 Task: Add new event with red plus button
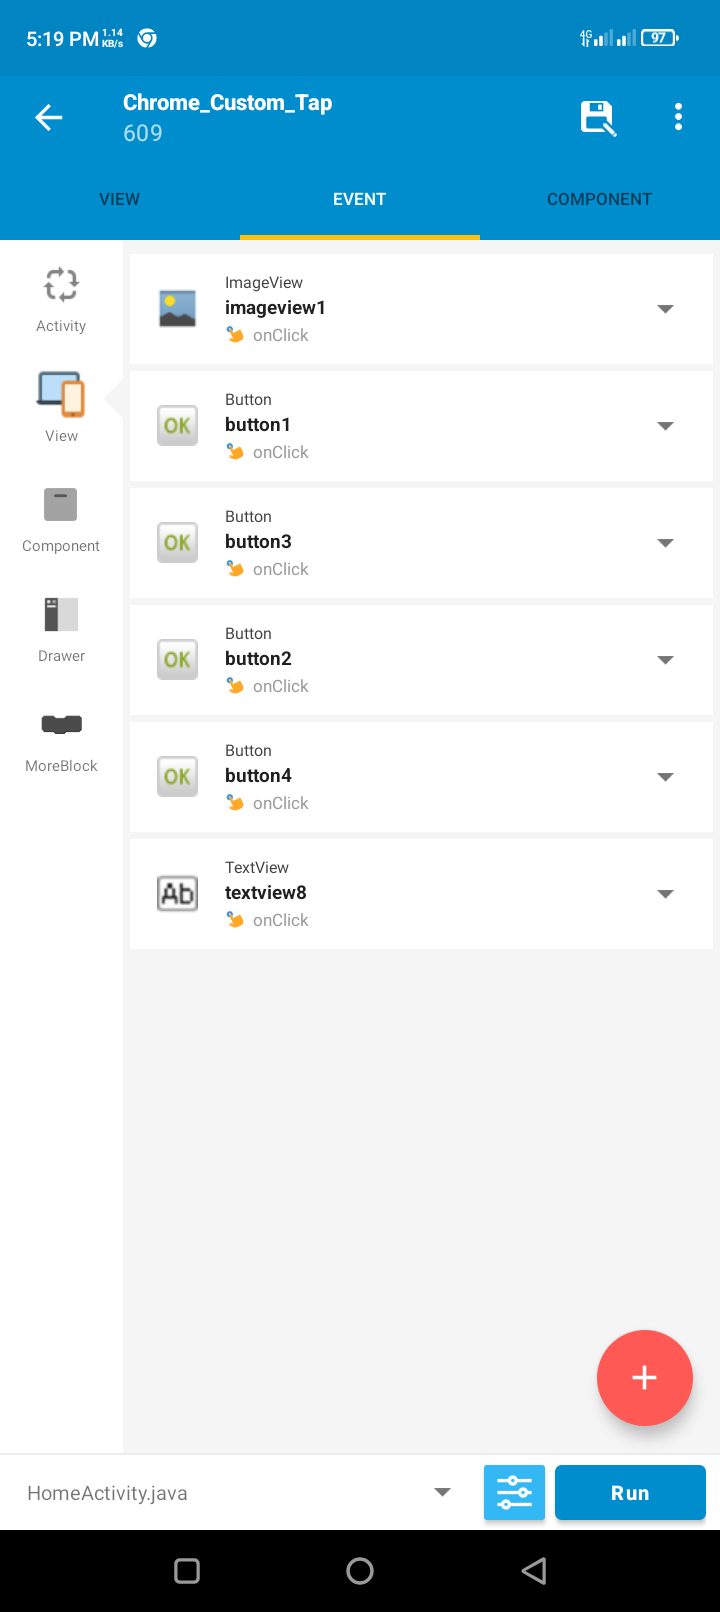pyautogui.click(x=644, y=1378)
